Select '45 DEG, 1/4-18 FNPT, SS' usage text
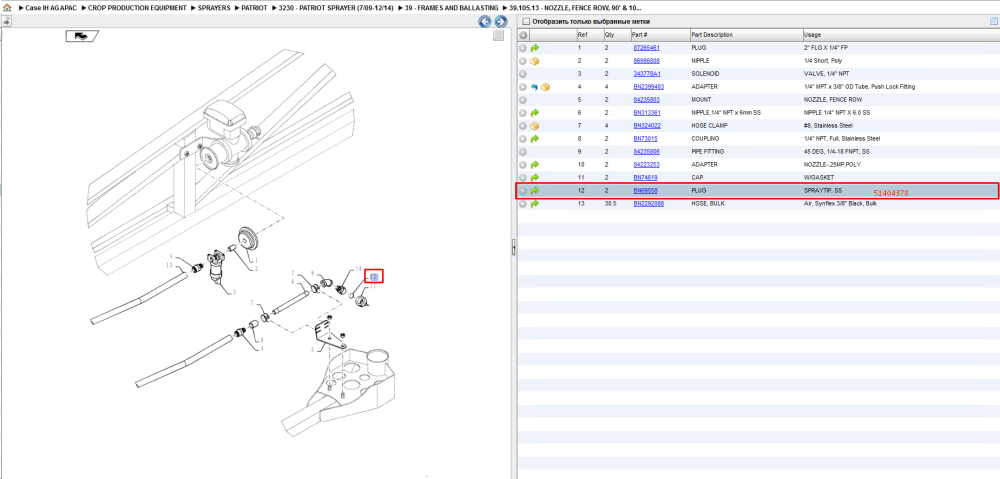This screenshot has width=1000, height=479. (838, 152)
